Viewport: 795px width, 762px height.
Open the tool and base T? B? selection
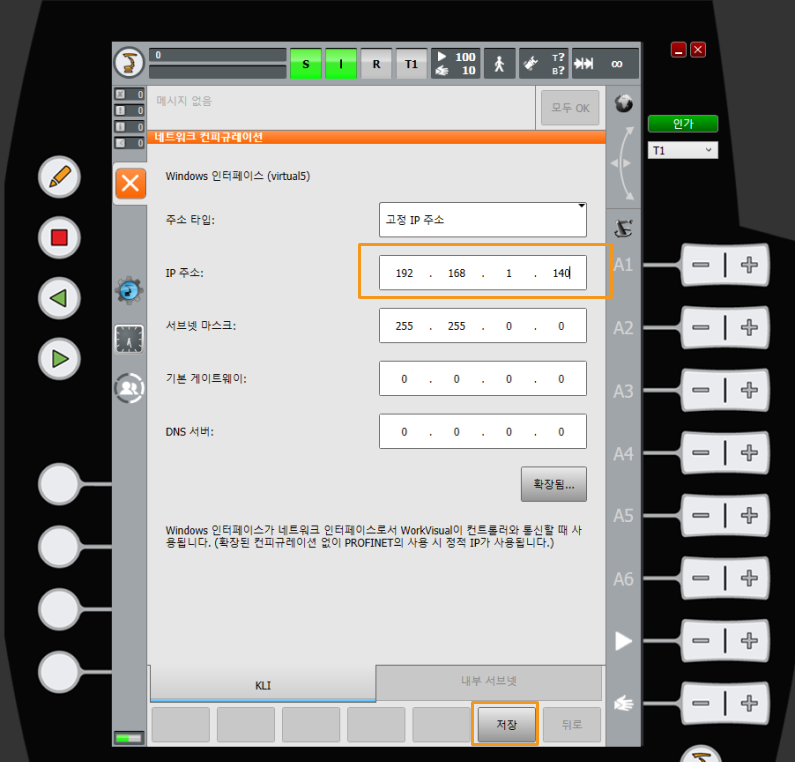(544, 64)
